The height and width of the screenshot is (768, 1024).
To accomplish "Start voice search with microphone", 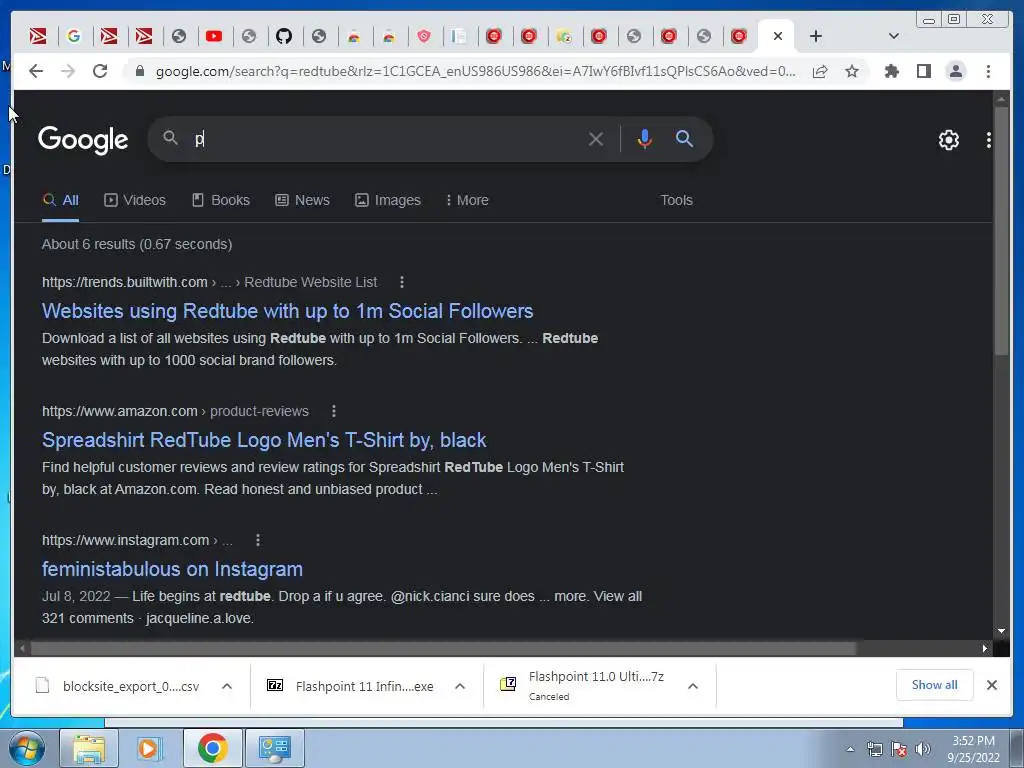I will coord(644,138).
